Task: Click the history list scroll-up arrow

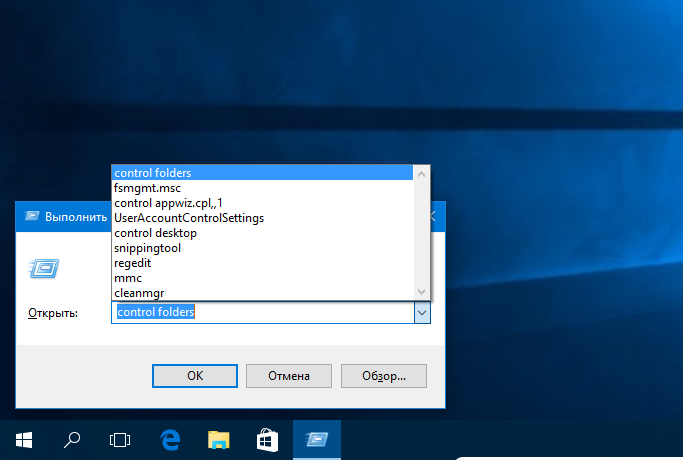Action: (x=421, y=174)
